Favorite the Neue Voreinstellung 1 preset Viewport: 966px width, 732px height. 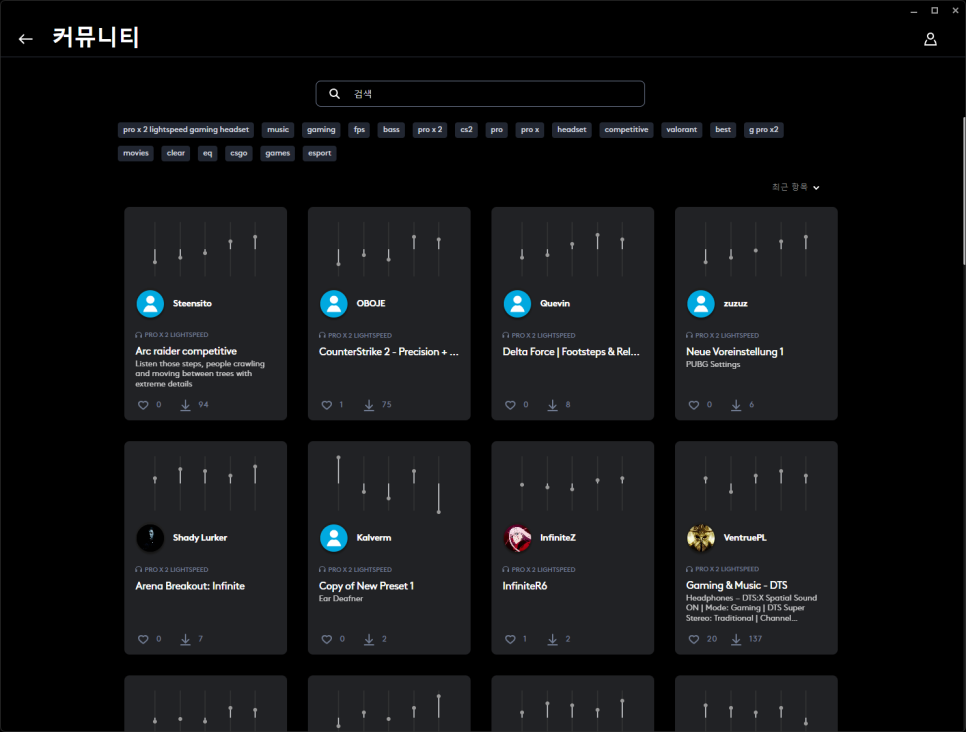point(694,405)
